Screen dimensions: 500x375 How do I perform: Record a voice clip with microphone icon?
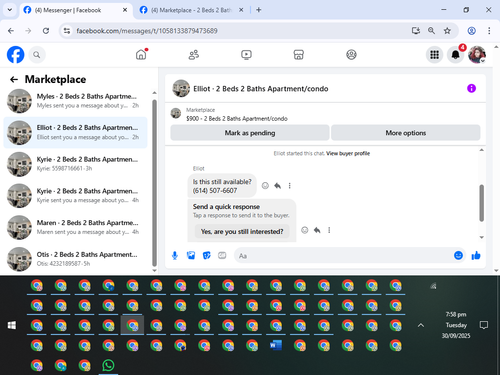[175, 256]
